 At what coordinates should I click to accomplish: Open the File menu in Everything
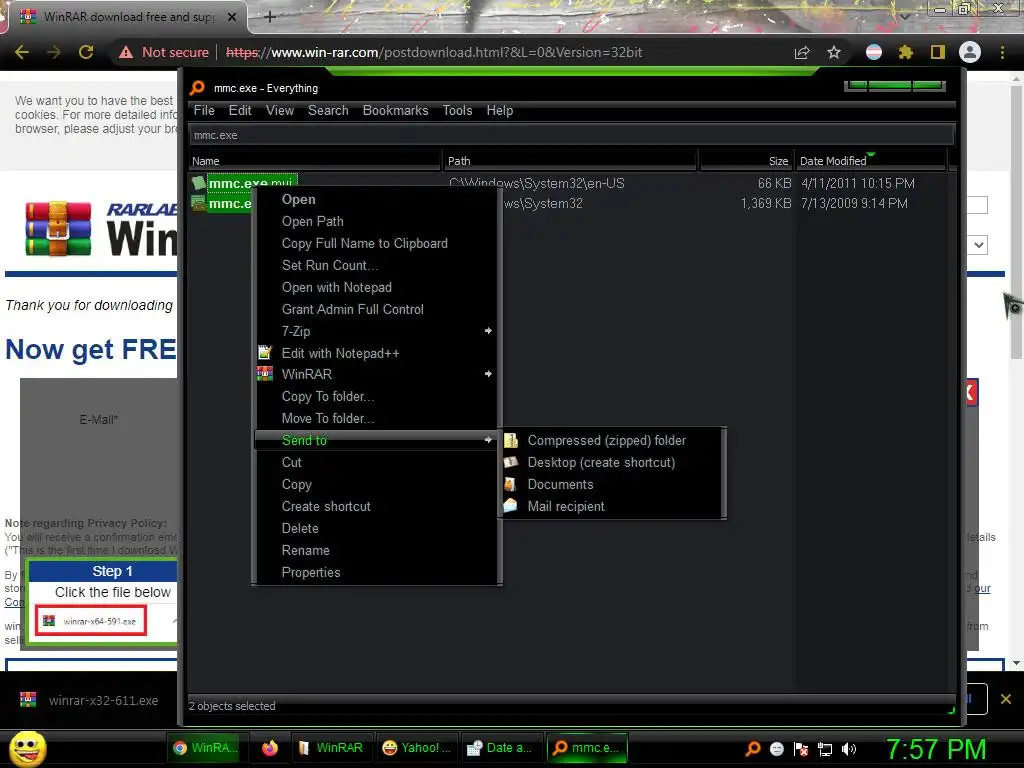[x=204, y=110]
